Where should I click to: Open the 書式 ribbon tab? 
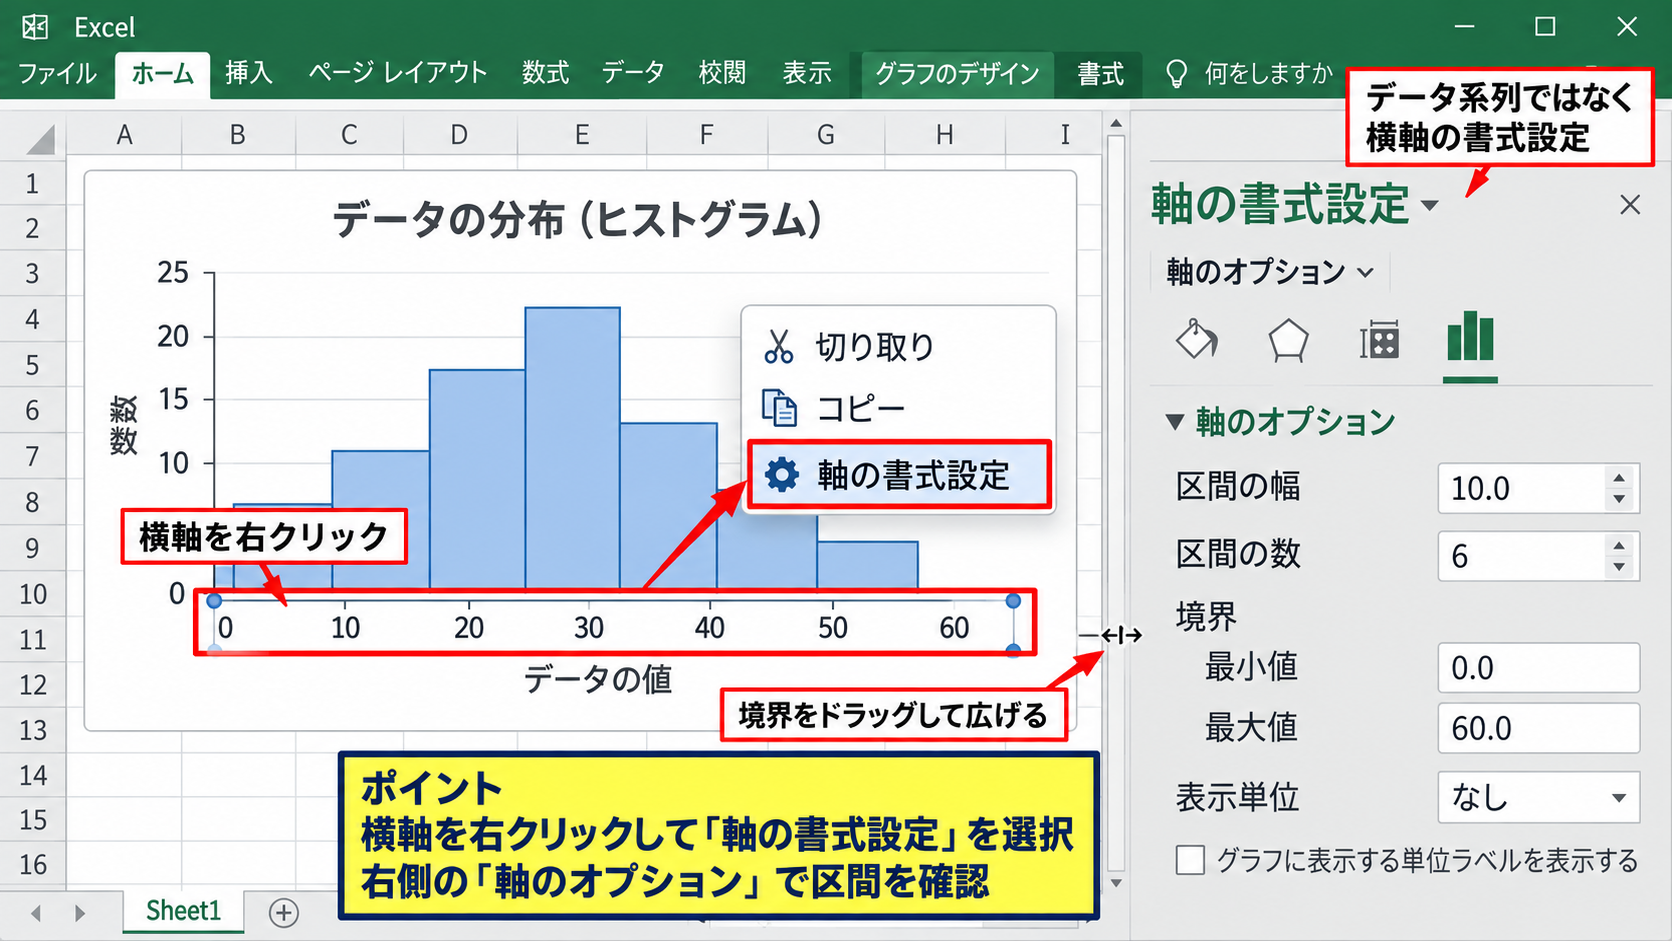tap(1100, 74)
